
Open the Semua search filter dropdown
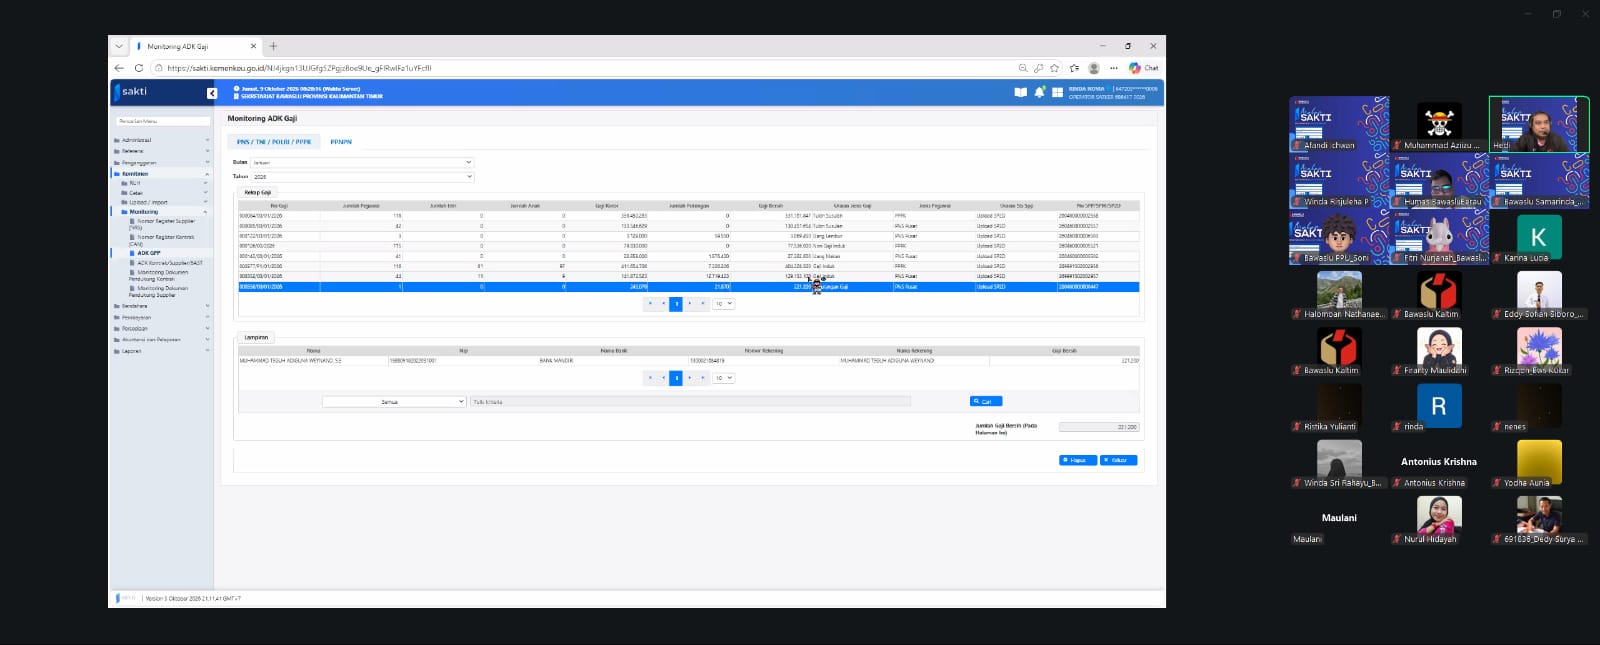pos(394,402)
